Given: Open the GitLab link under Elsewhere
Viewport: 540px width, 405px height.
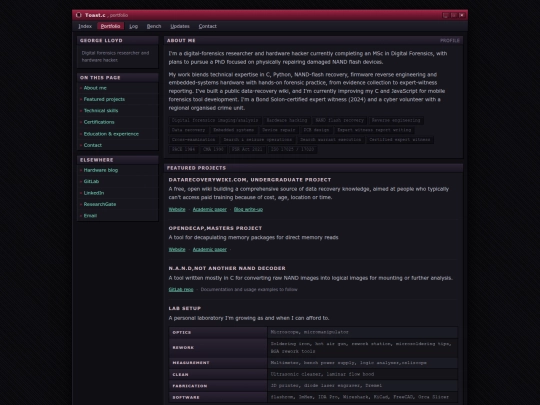Looking at the screenshot, I should click(91, 181).
